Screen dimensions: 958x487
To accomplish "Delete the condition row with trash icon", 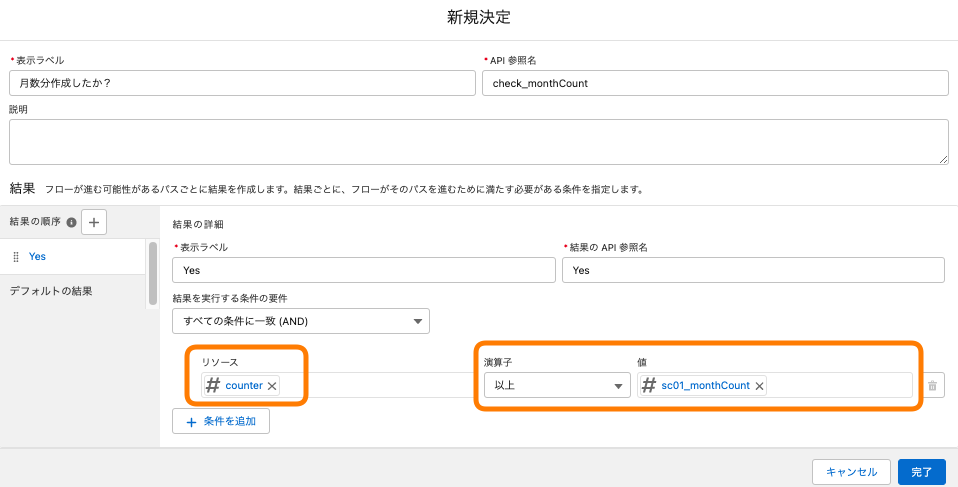I will (932, 386).
